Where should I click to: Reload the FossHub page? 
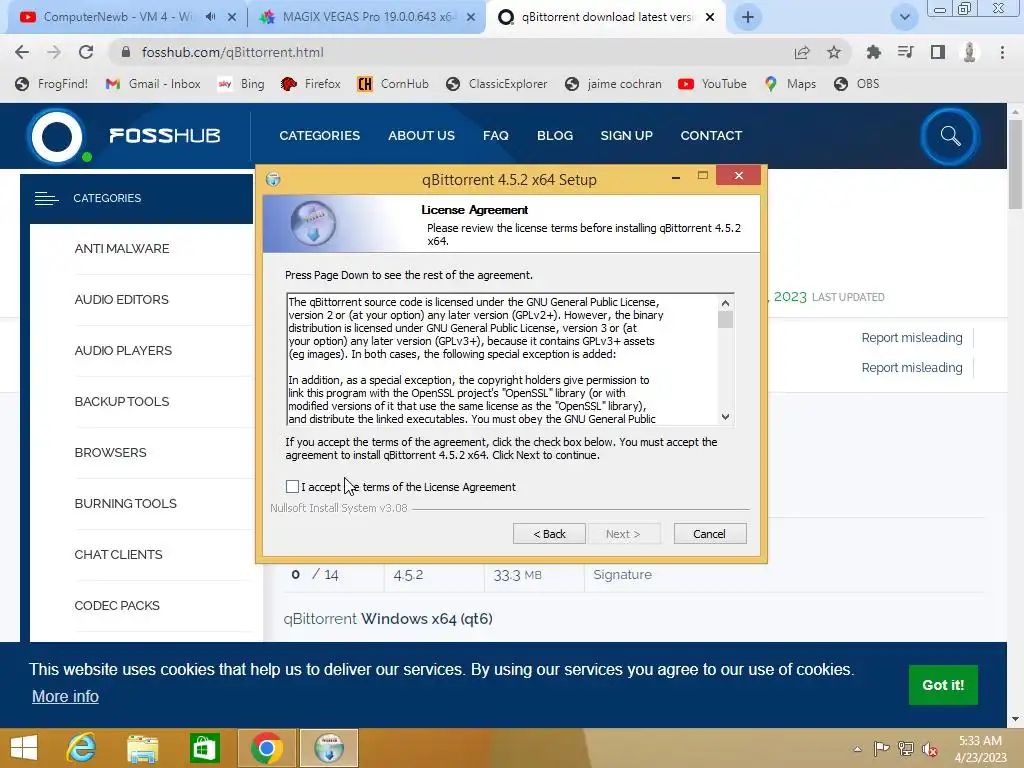click(86, 52)
